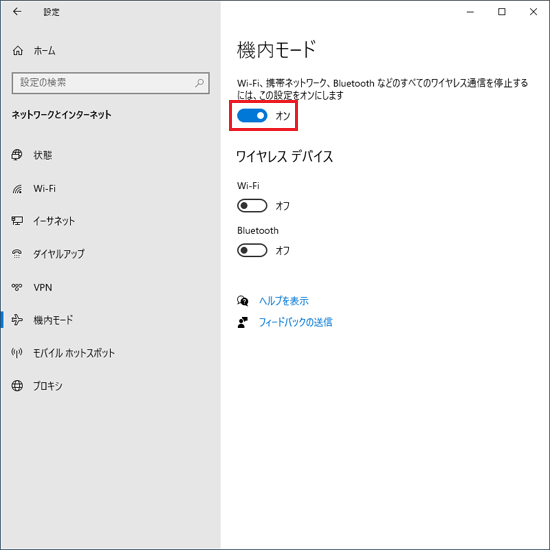Select the モバイル ホットスポット antenna icon
Screen dimensions: 550x550
tap(17, 353)
